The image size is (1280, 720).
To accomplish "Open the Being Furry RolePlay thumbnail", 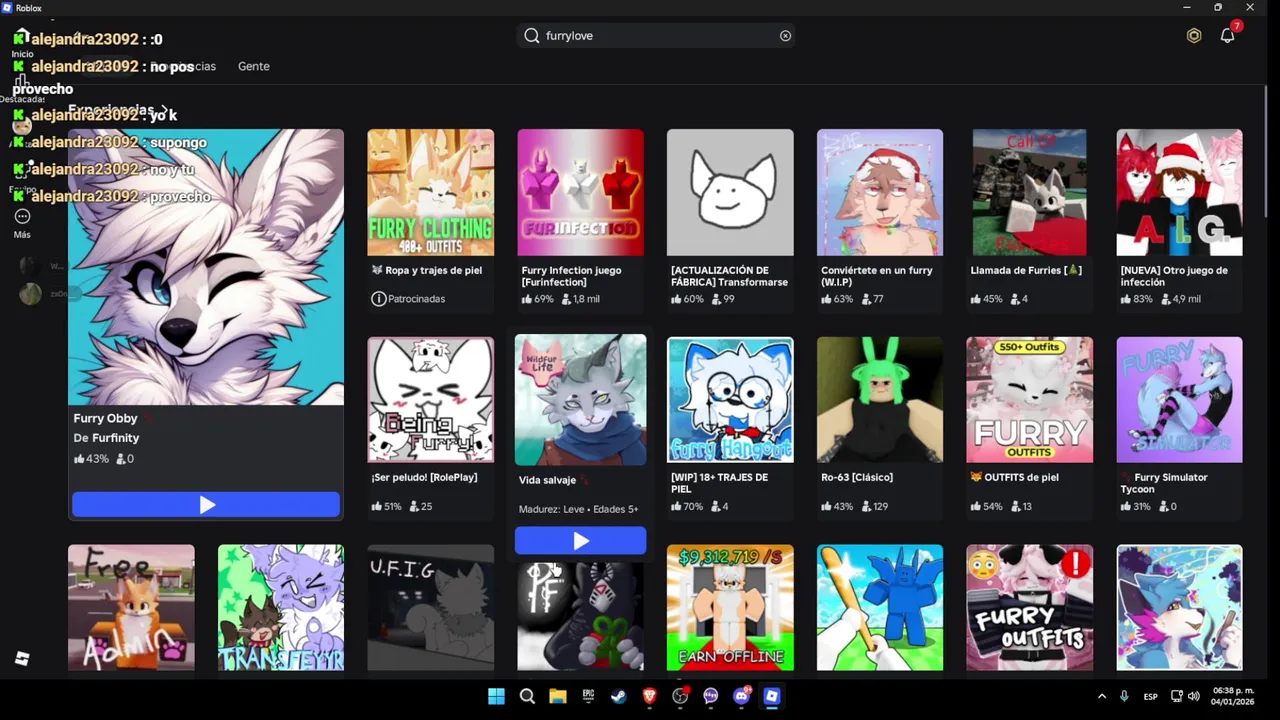I will pos(431,400).
